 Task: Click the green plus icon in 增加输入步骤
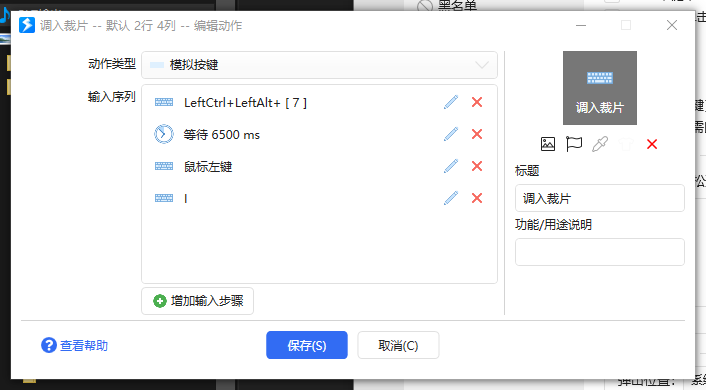coord(160,301)
